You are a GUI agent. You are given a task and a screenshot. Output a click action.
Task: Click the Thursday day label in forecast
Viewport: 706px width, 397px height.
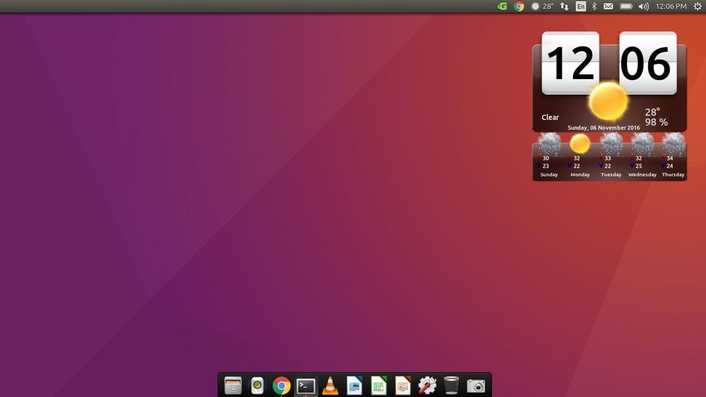coord(673,175)
